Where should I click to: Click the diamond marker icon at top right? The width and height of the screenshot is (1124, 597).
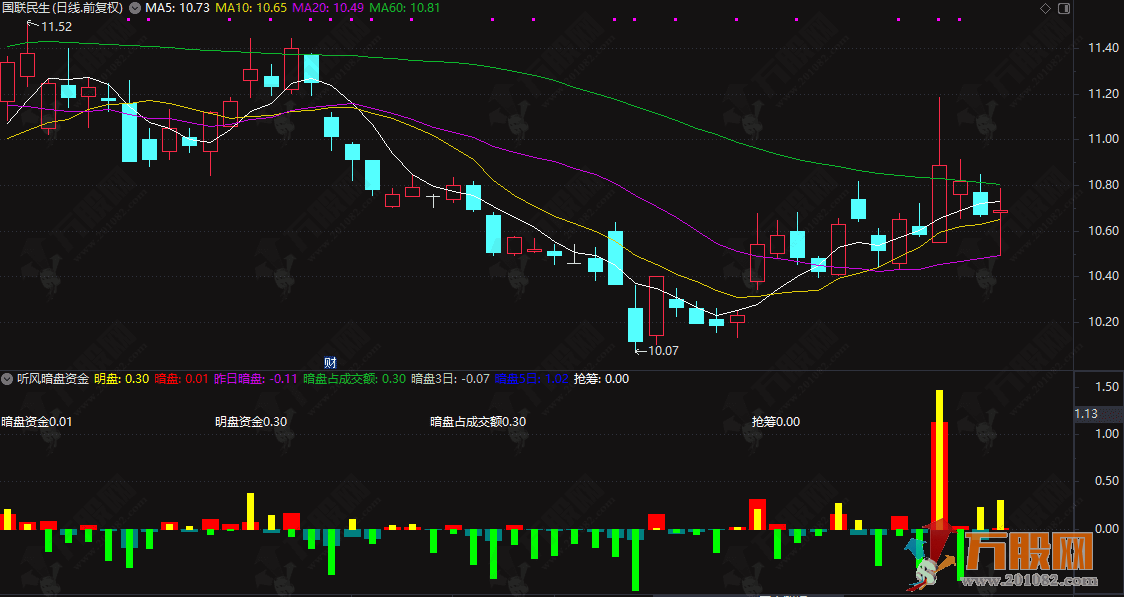(x=1046, y=8)
